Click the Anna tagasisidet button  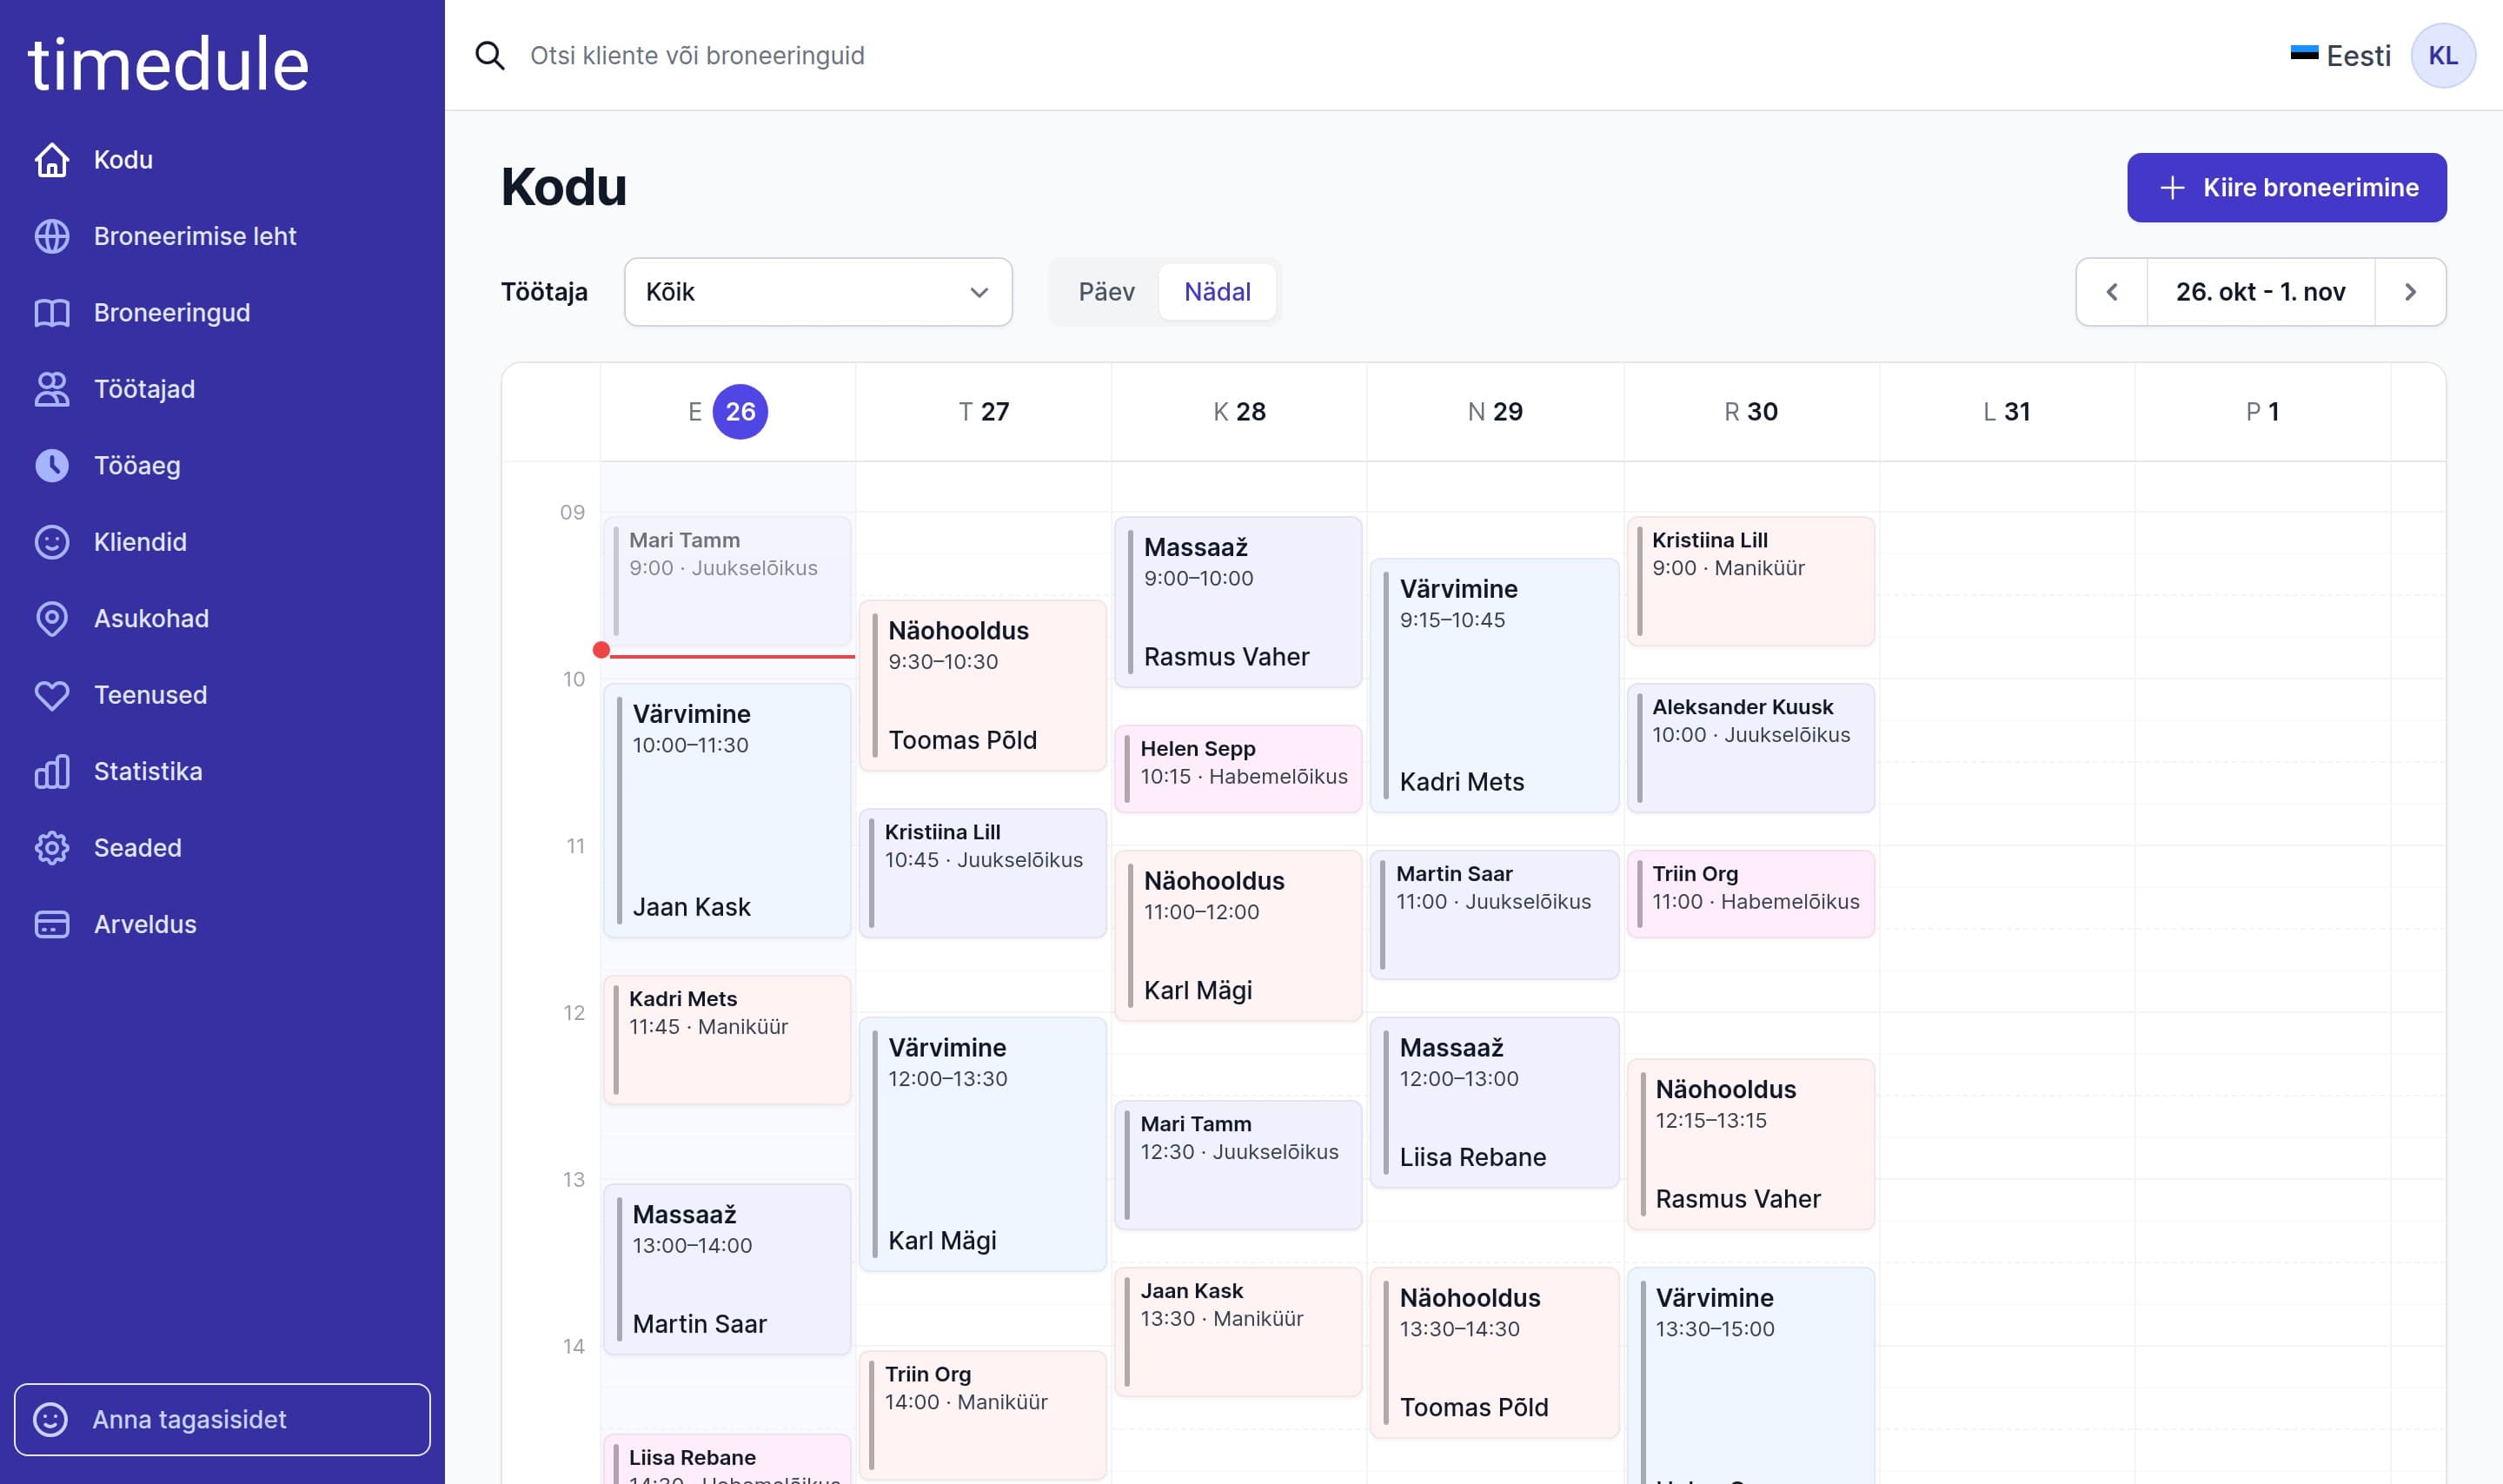222,1419
